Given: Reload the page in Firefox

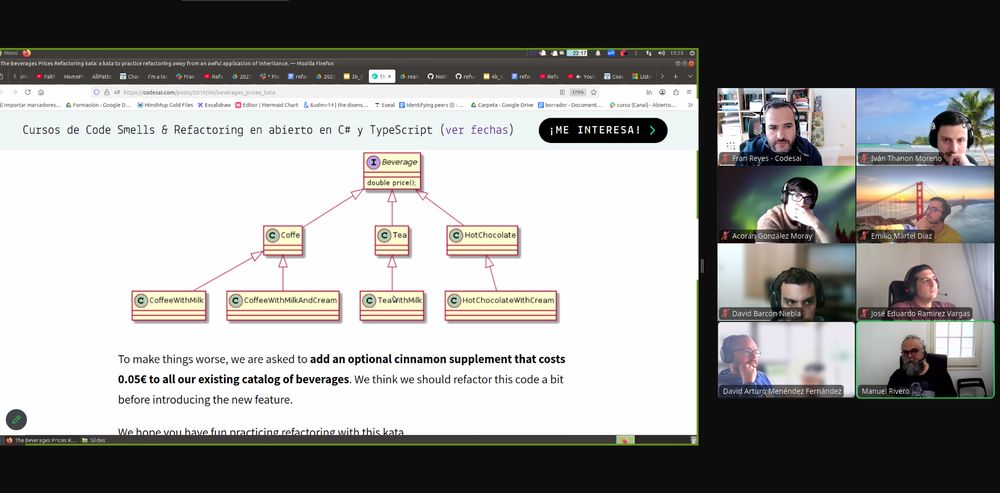Looking at the screenshot, I should tap(27, 92).
